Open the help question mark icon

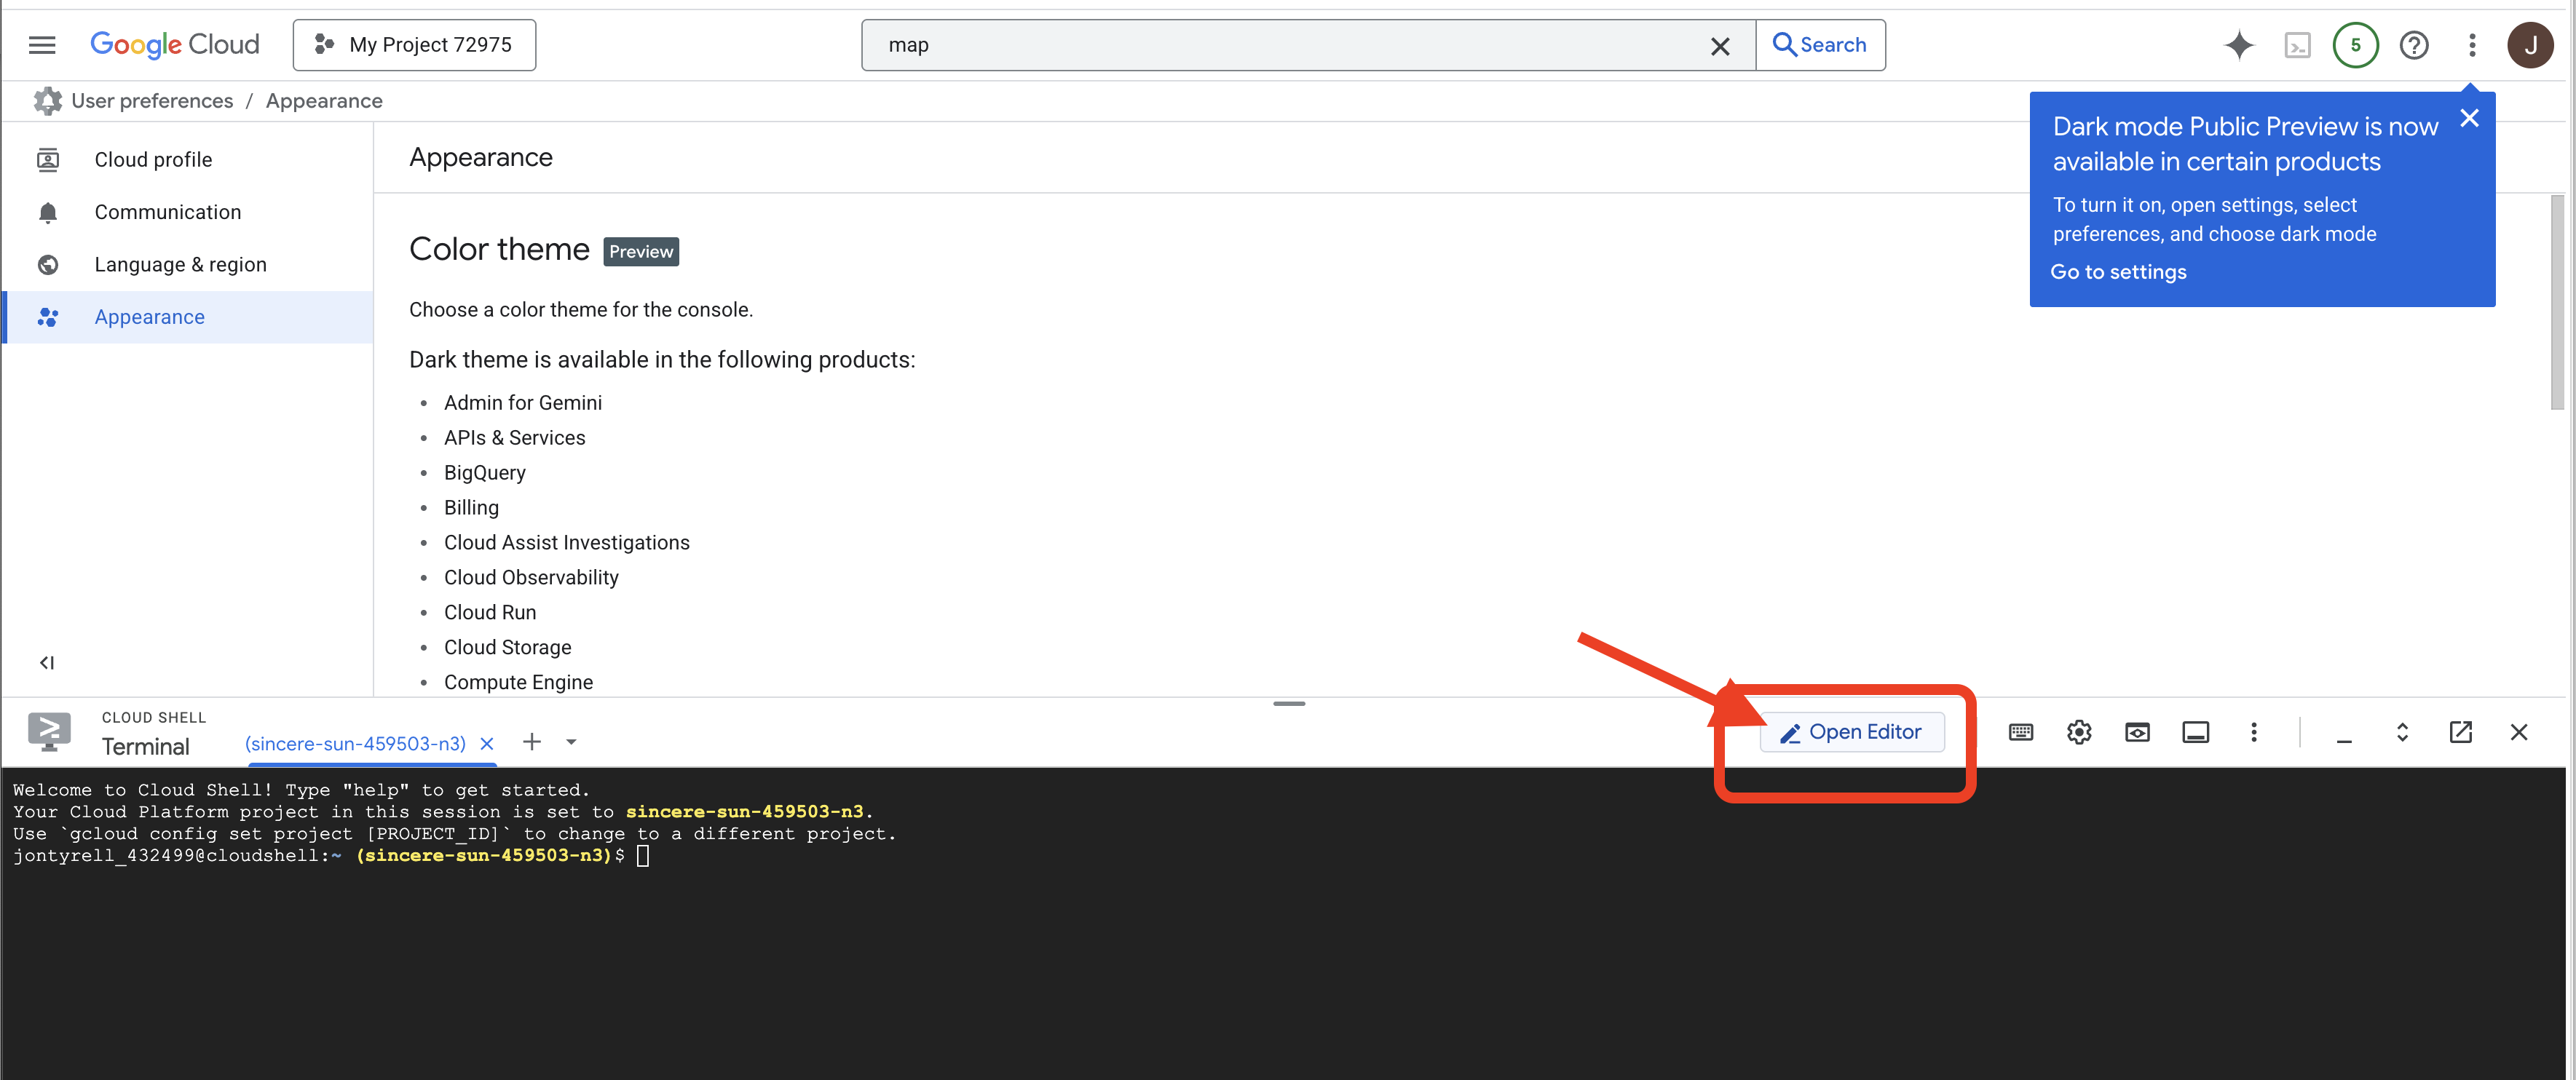click(x=2414, y=45)
